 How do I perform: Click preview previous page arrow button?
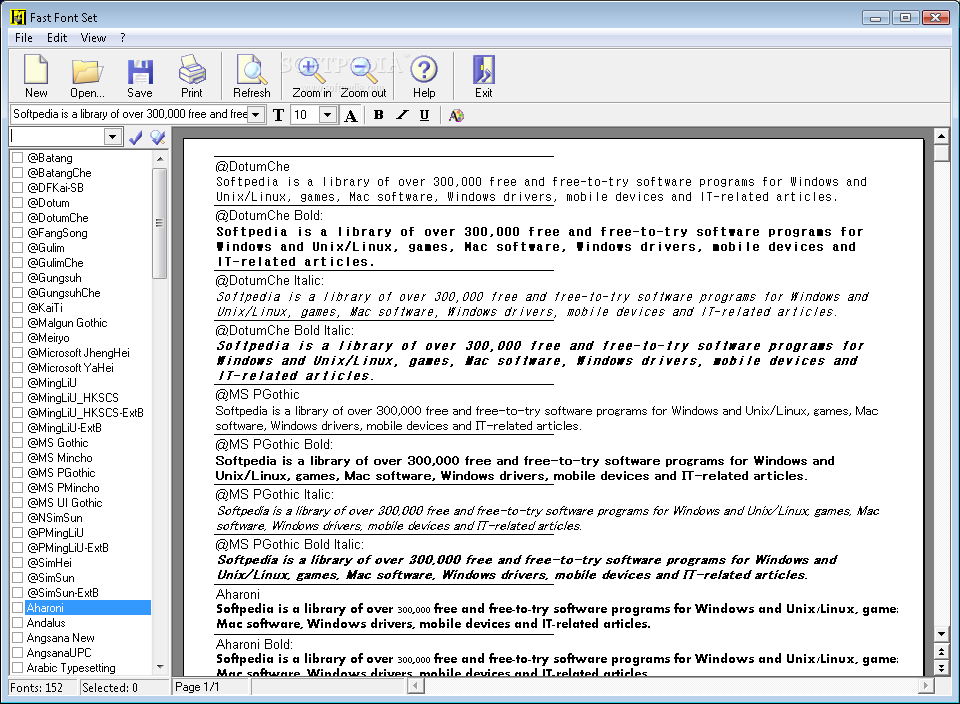[x=942, y=651]
